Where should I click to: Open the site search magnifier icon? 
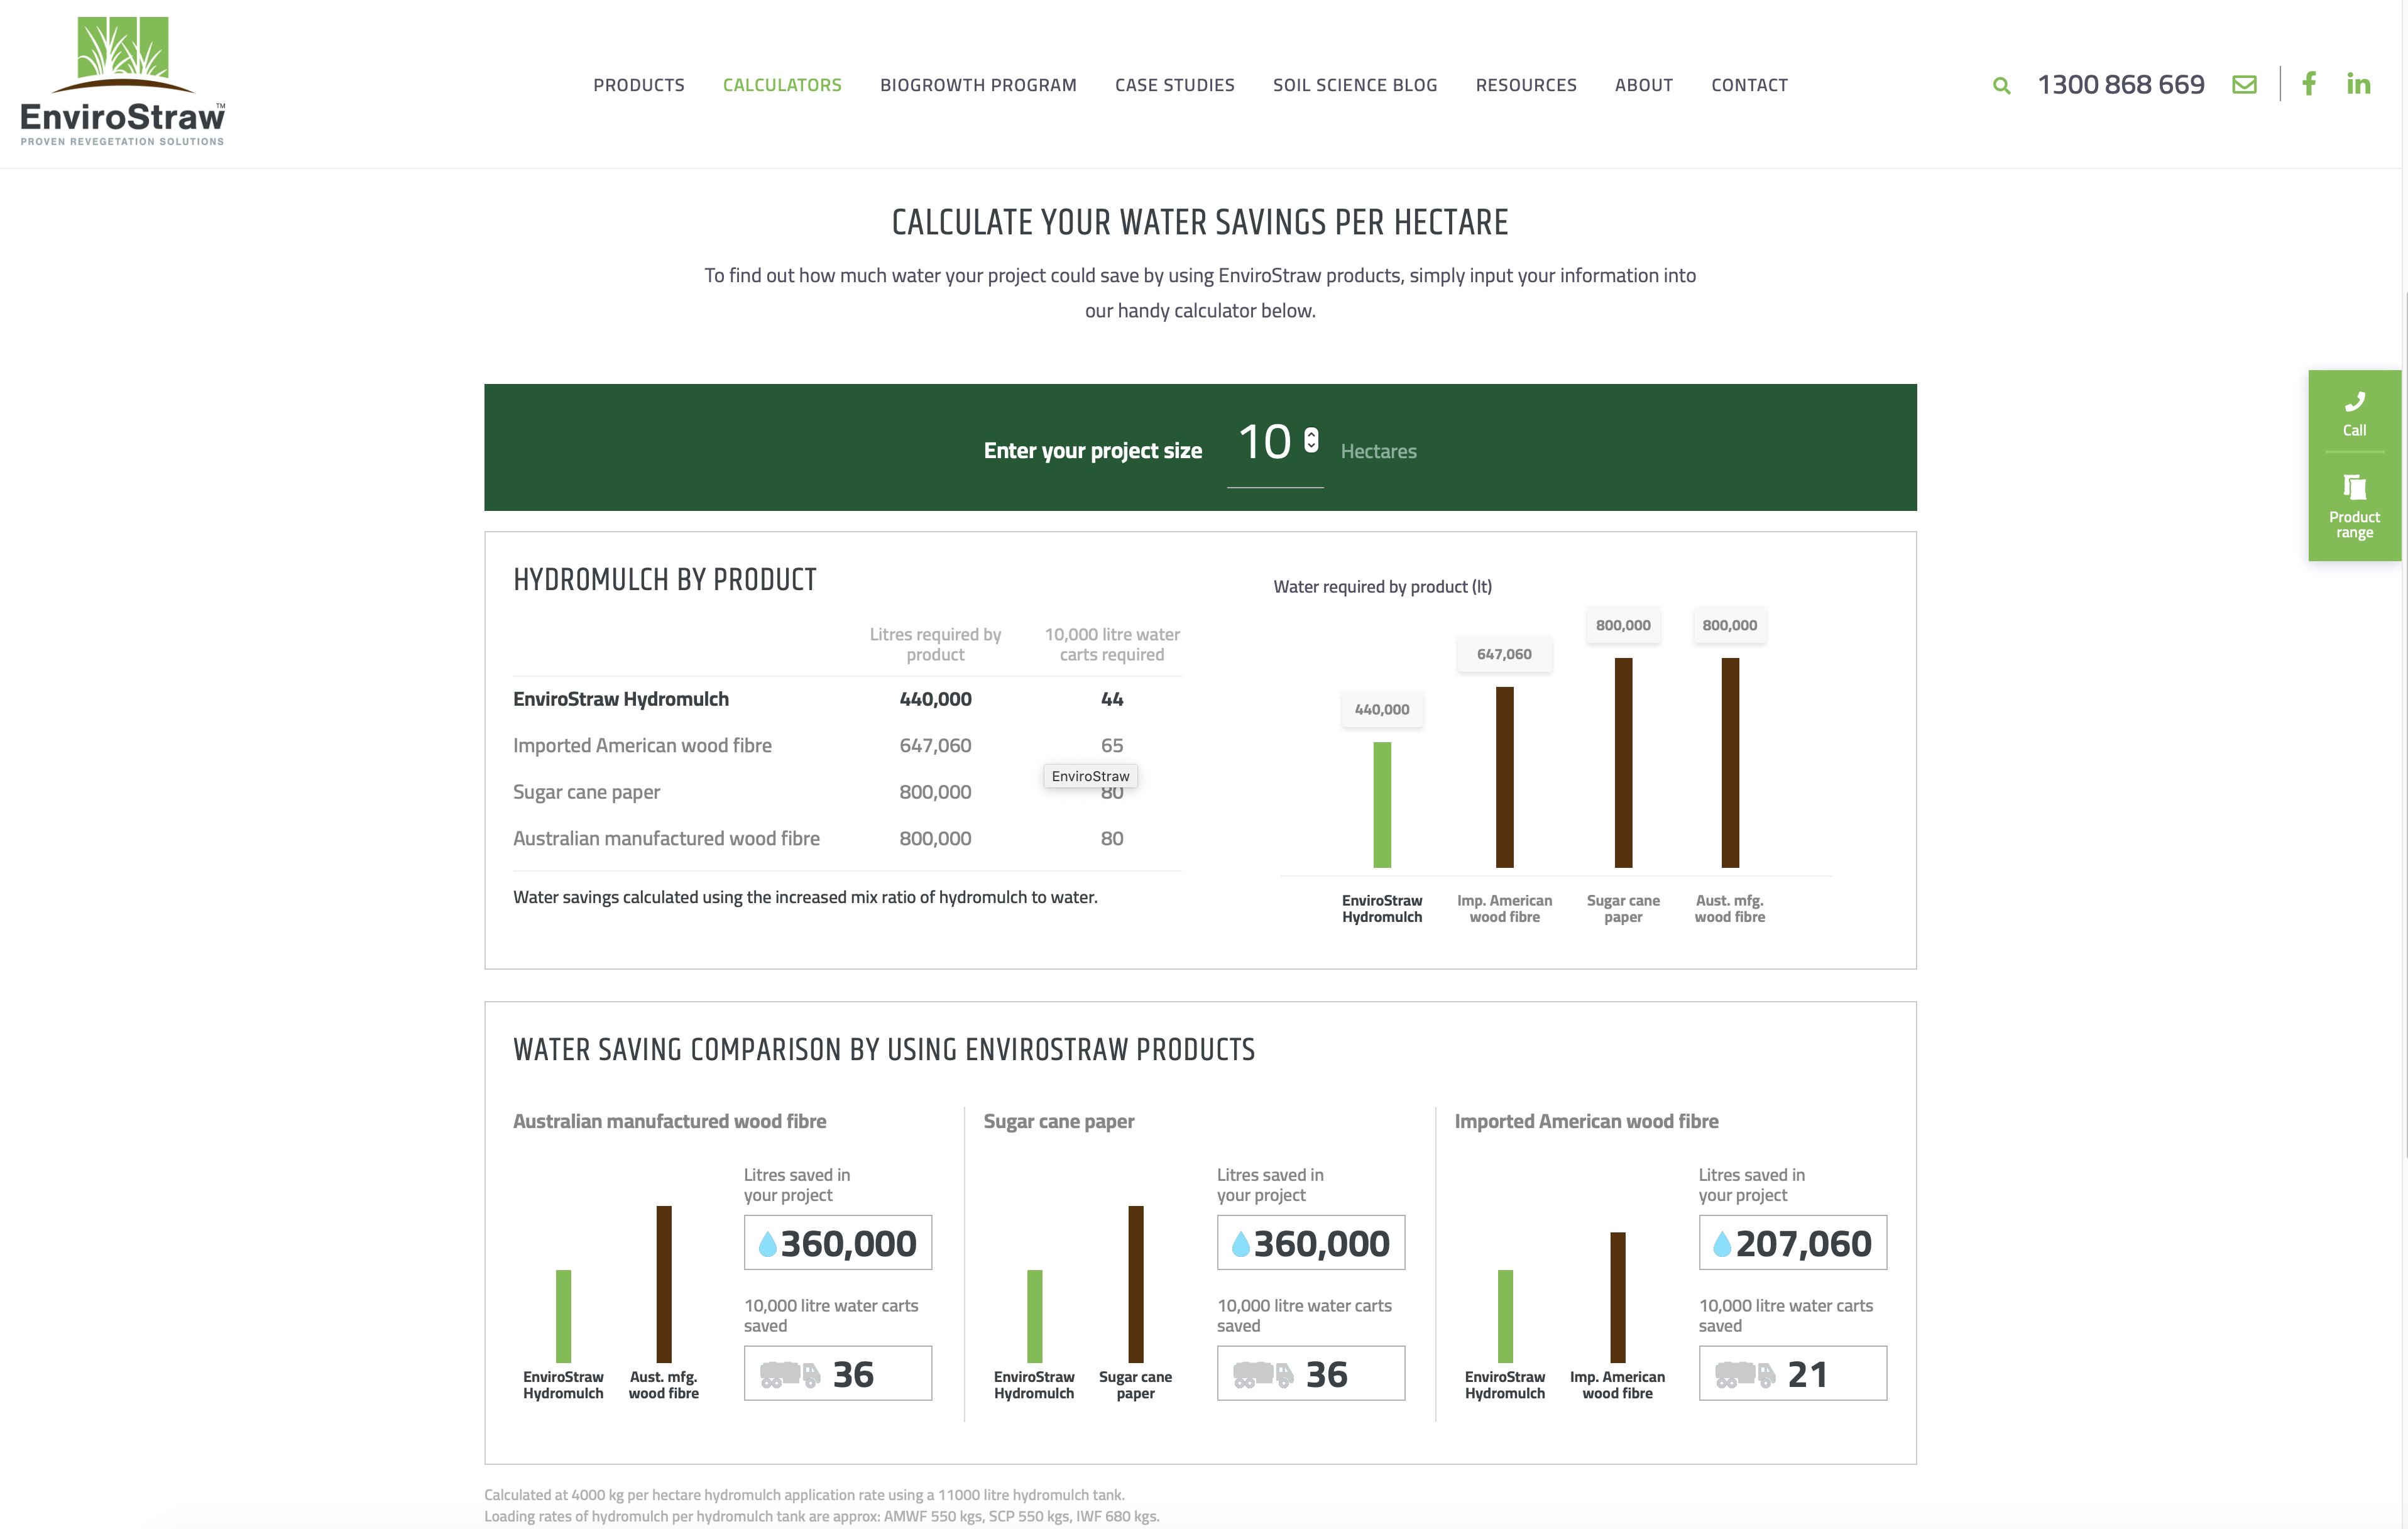2001,86
